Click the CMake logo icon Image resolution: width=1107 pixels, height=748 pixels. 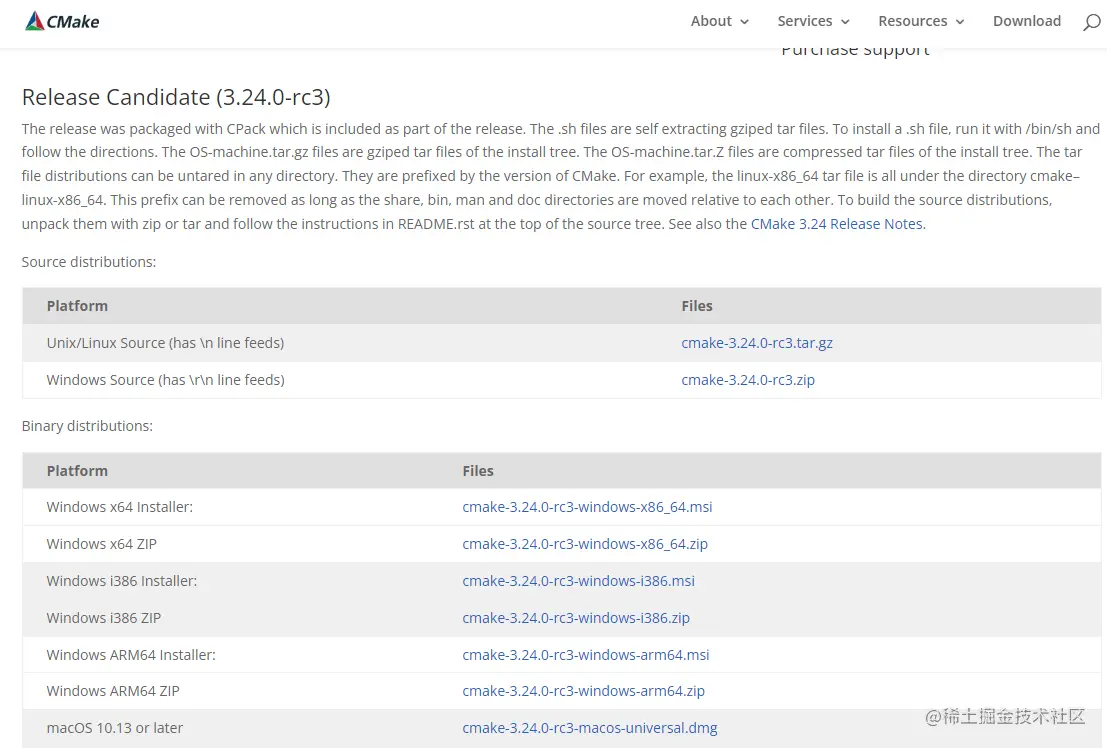35,21
